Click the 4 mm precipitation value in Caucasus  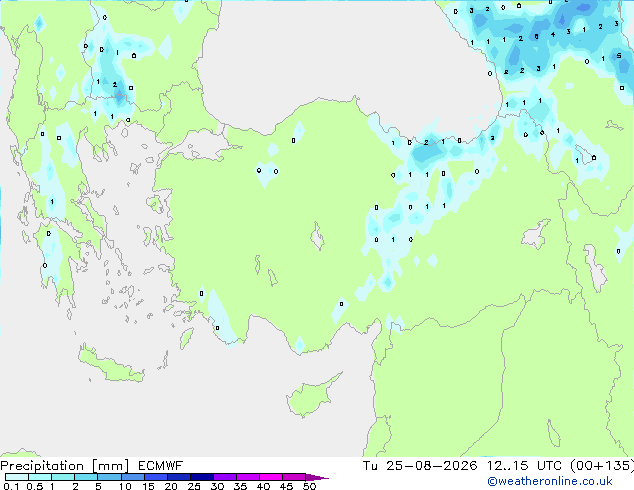(553, 35)
